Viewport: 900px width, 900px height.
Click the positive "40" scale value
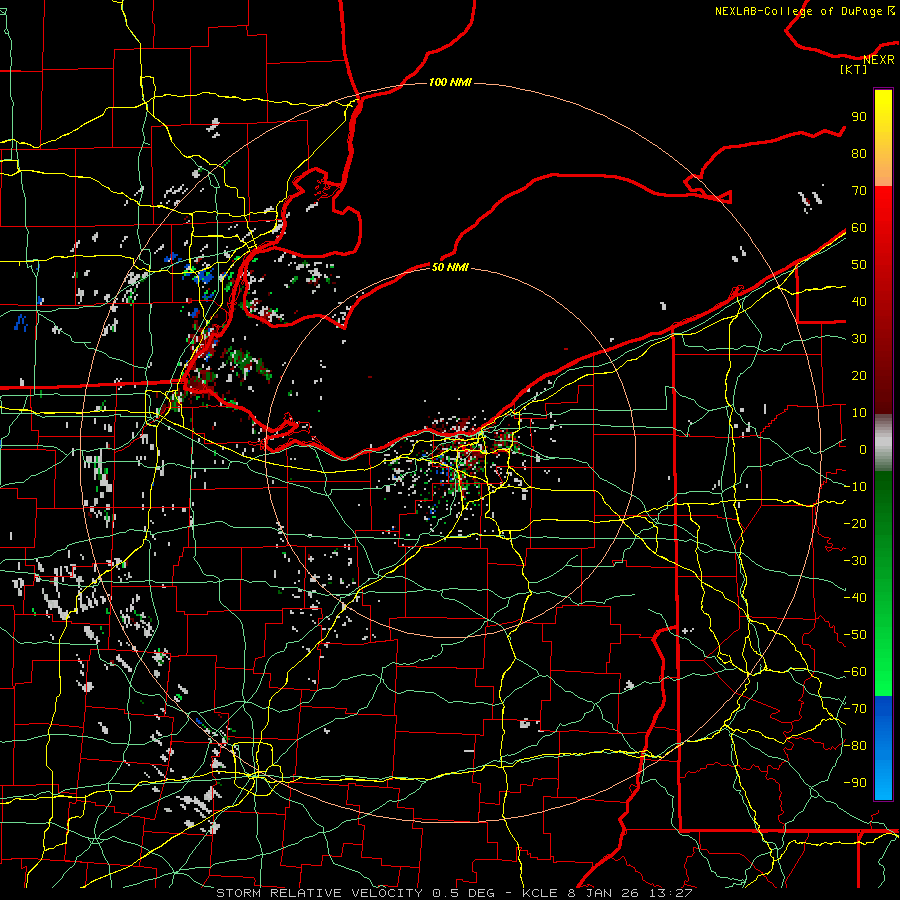tap(859, 301)
